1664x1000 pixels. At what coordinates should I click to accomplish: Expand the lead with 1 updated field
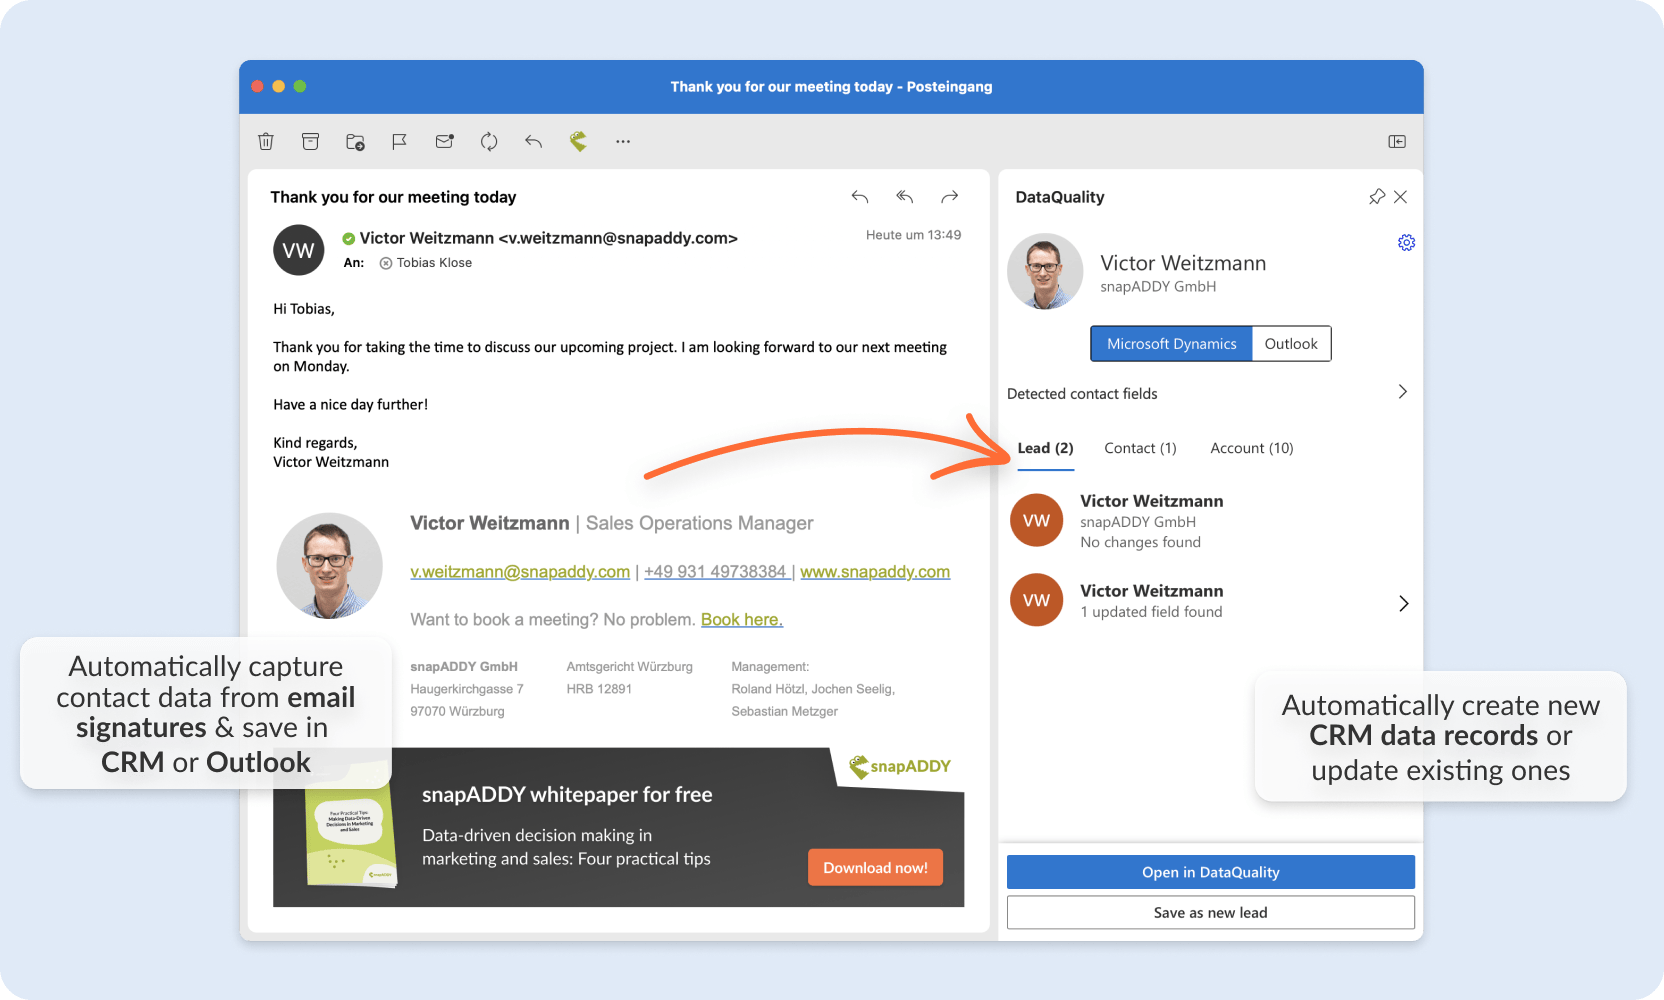(1403, 603)
